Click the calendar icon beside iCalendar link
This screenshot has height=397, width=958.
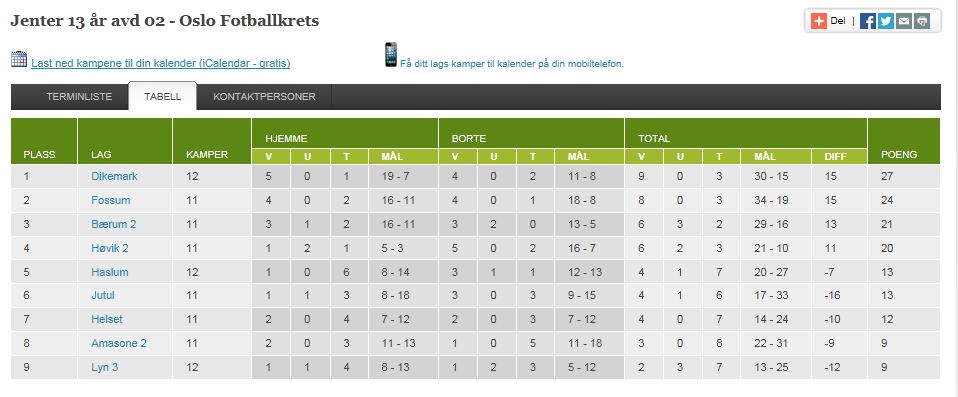click(x=19, y=59)
